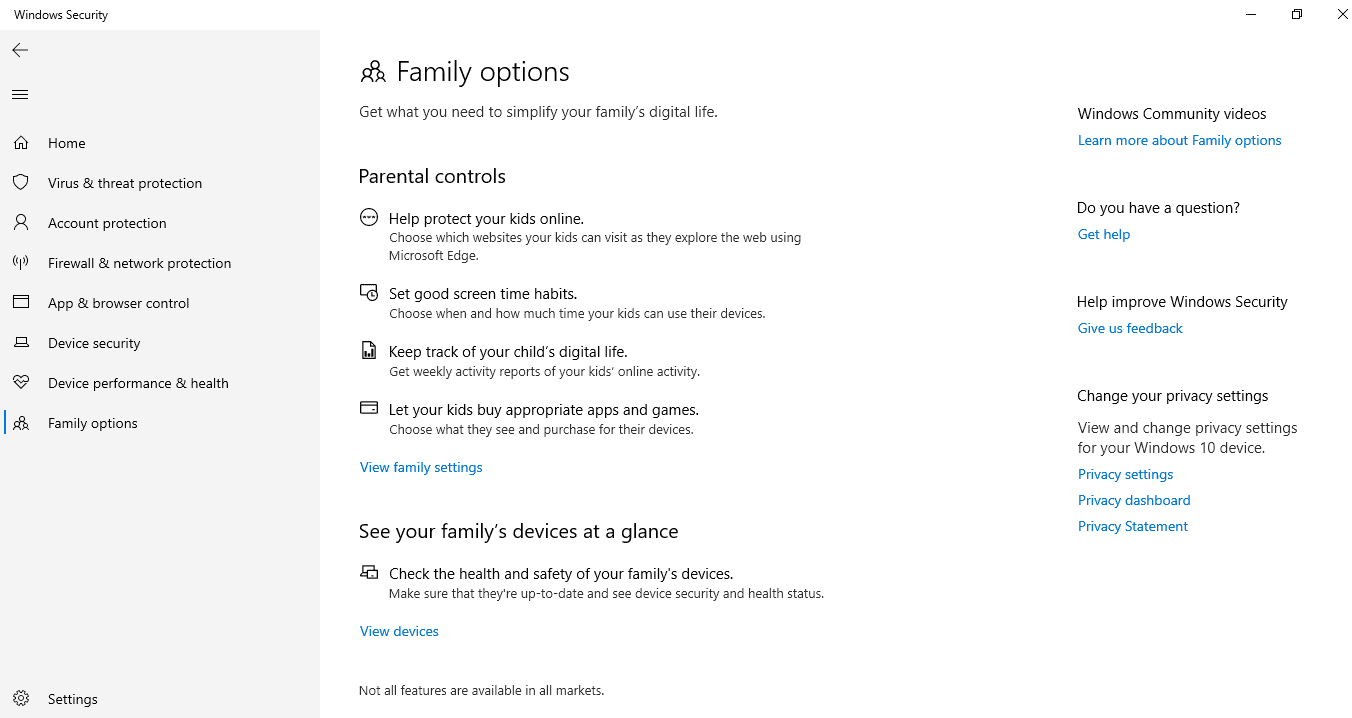Click the Settings gear icon

point(20,699)
